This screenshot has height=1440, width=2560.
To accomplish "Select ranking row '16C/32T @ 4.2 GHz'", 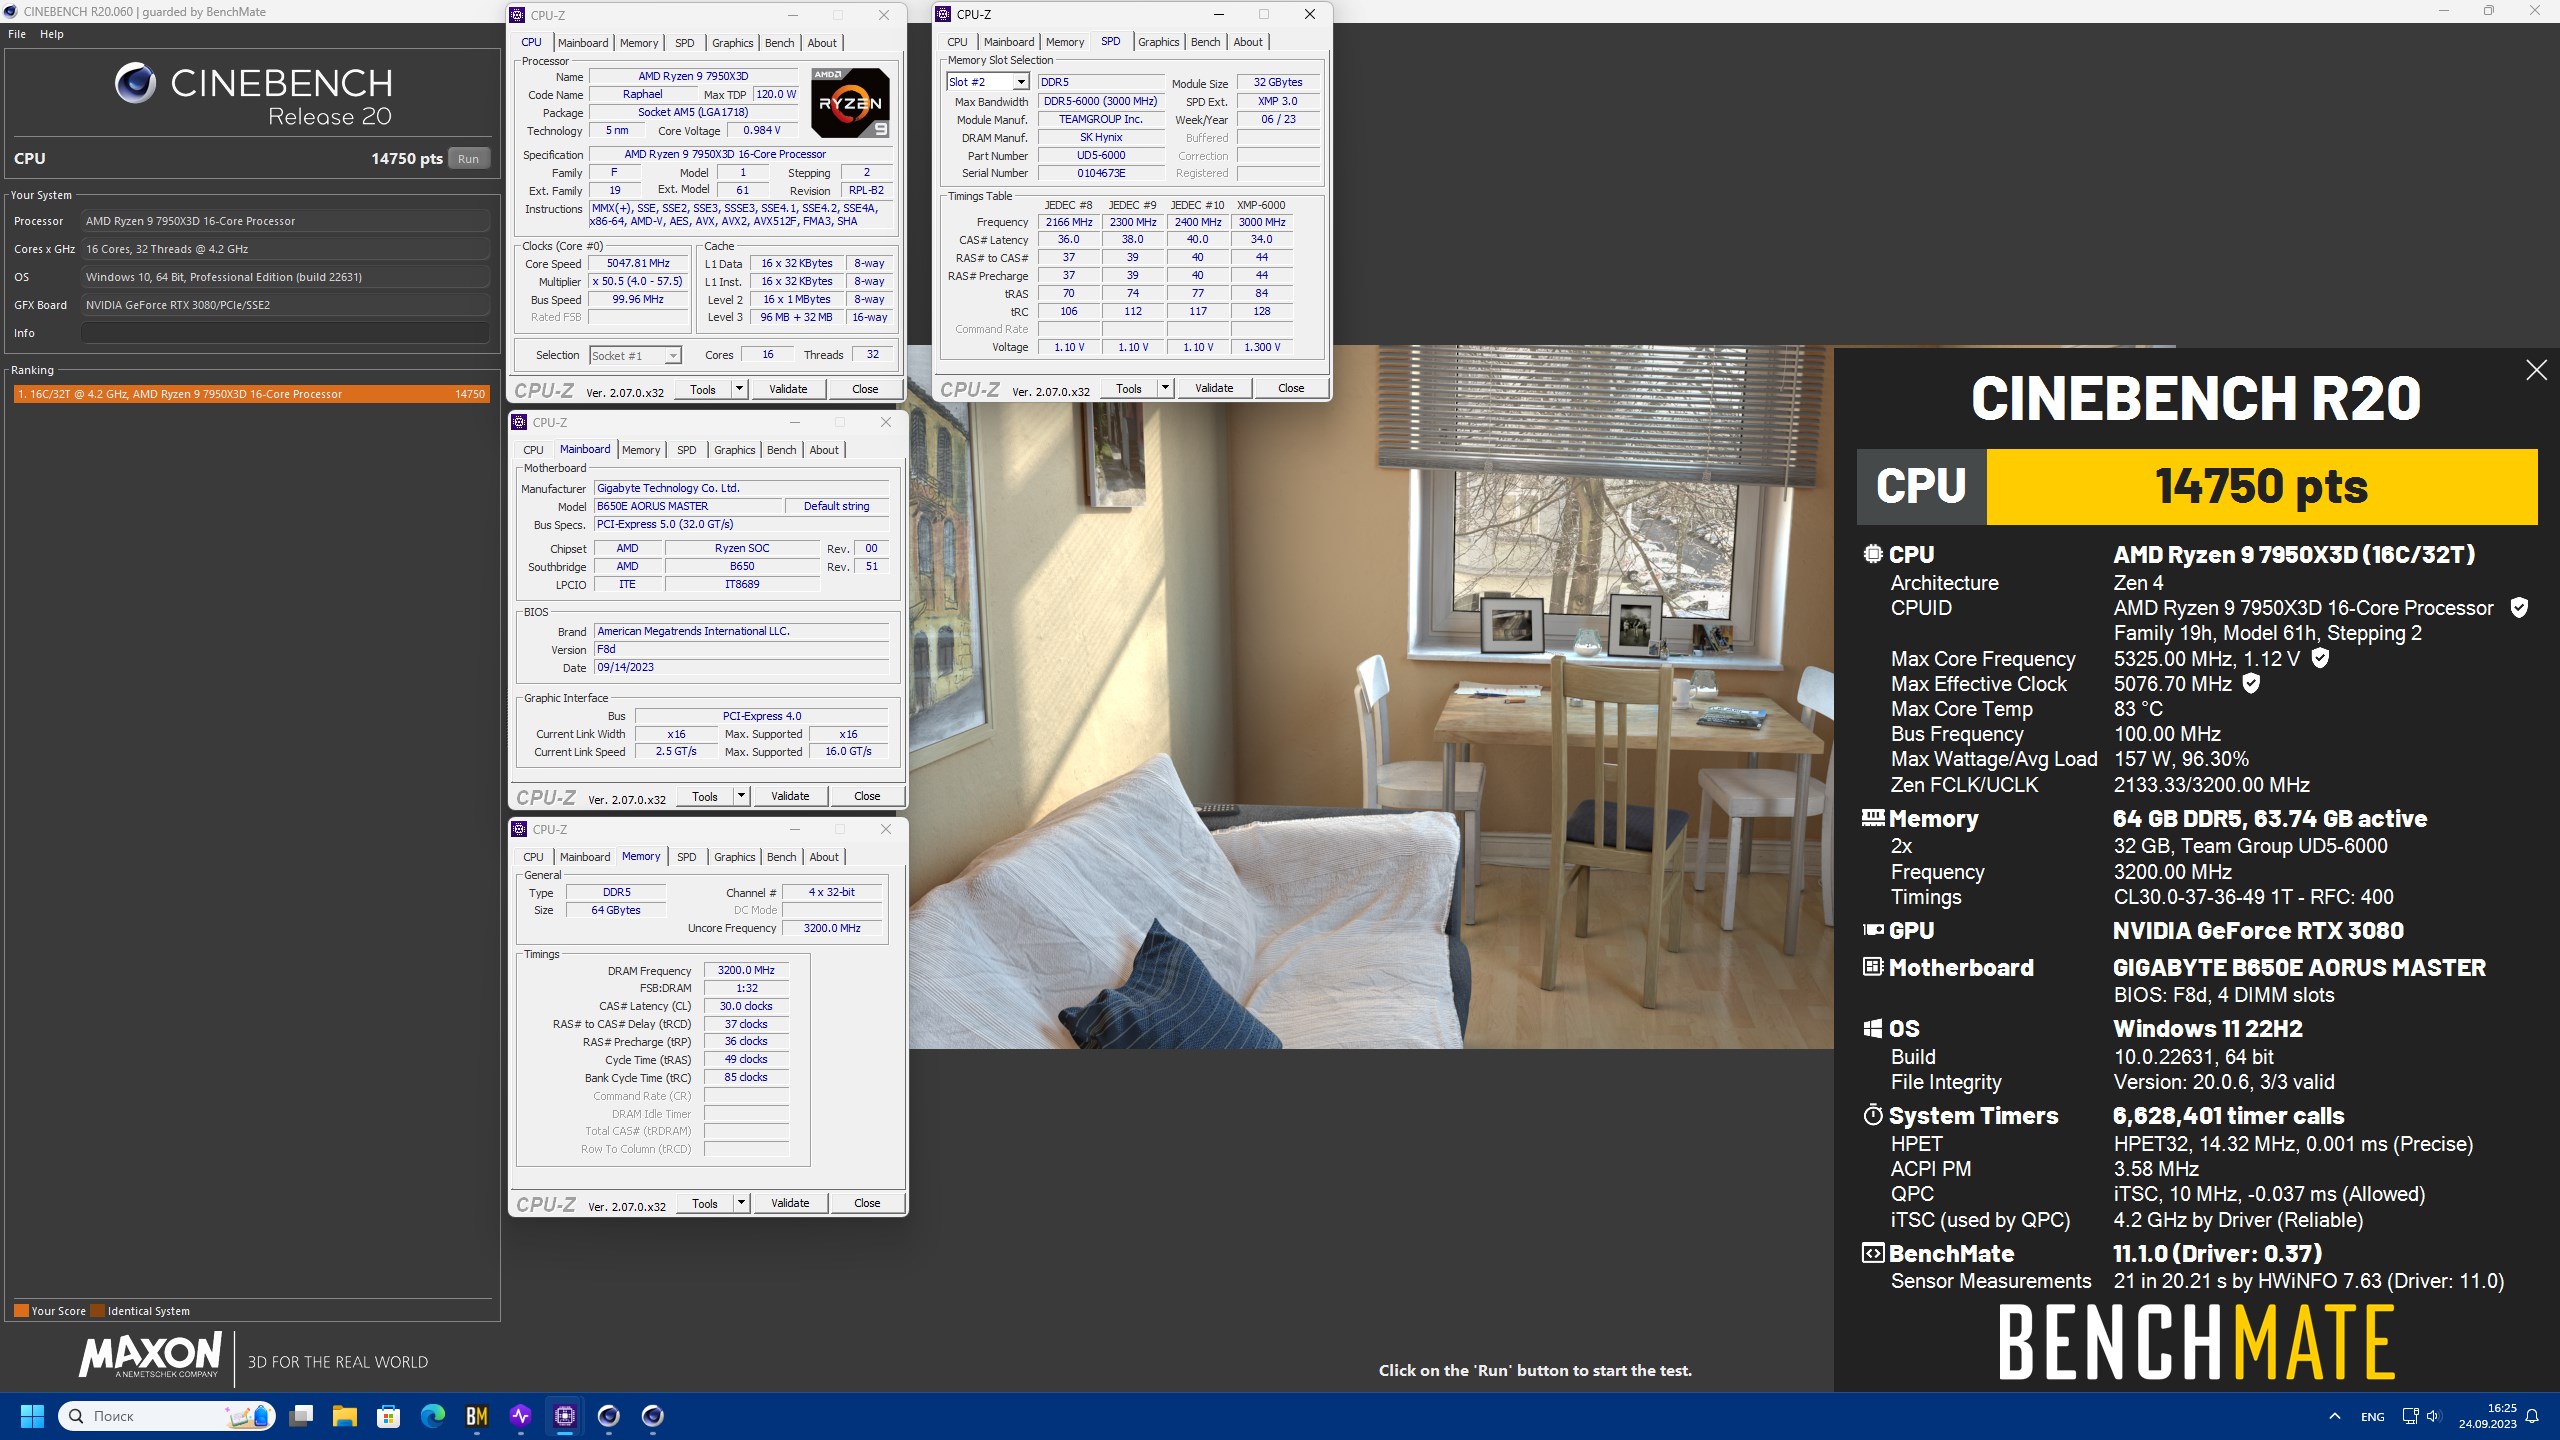I will click(251, 394).
